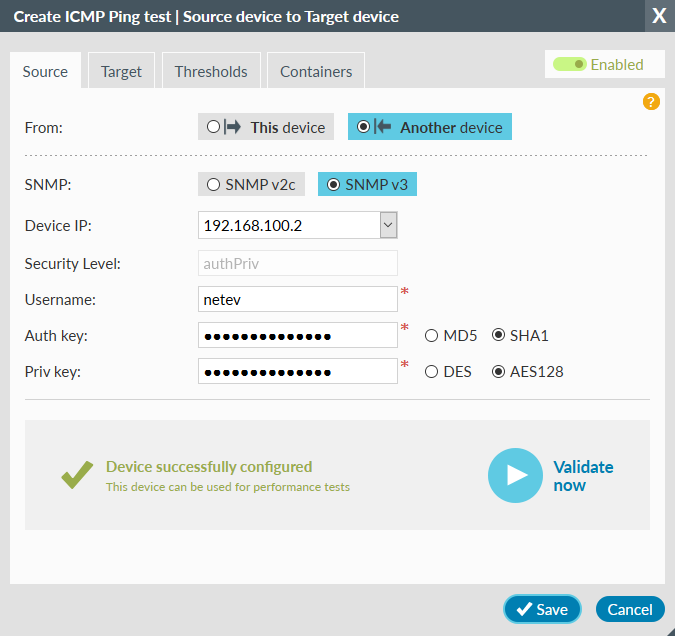
Task: Click the orange help question mark icon
Action: (651, 102)
